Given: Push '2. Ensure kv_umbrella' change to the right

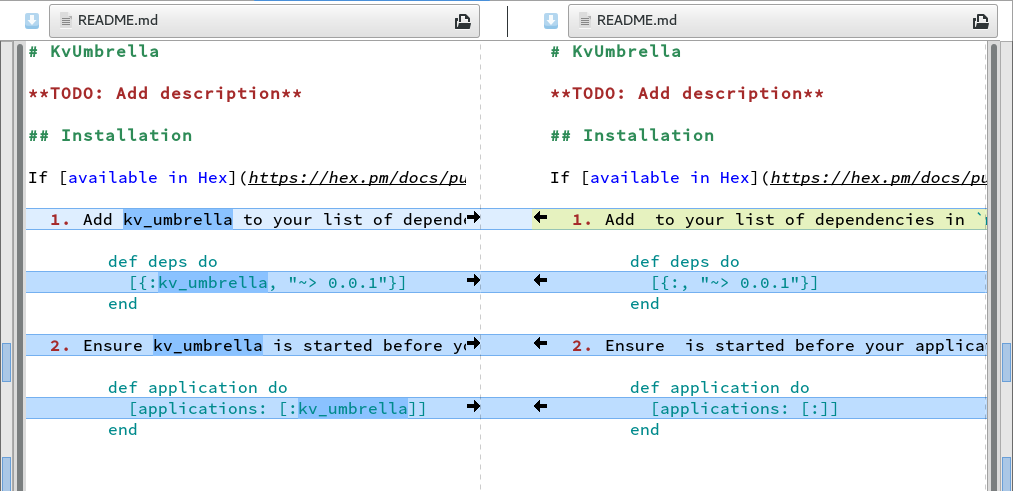Looking at the screenshot, I should tap(473, 343).
